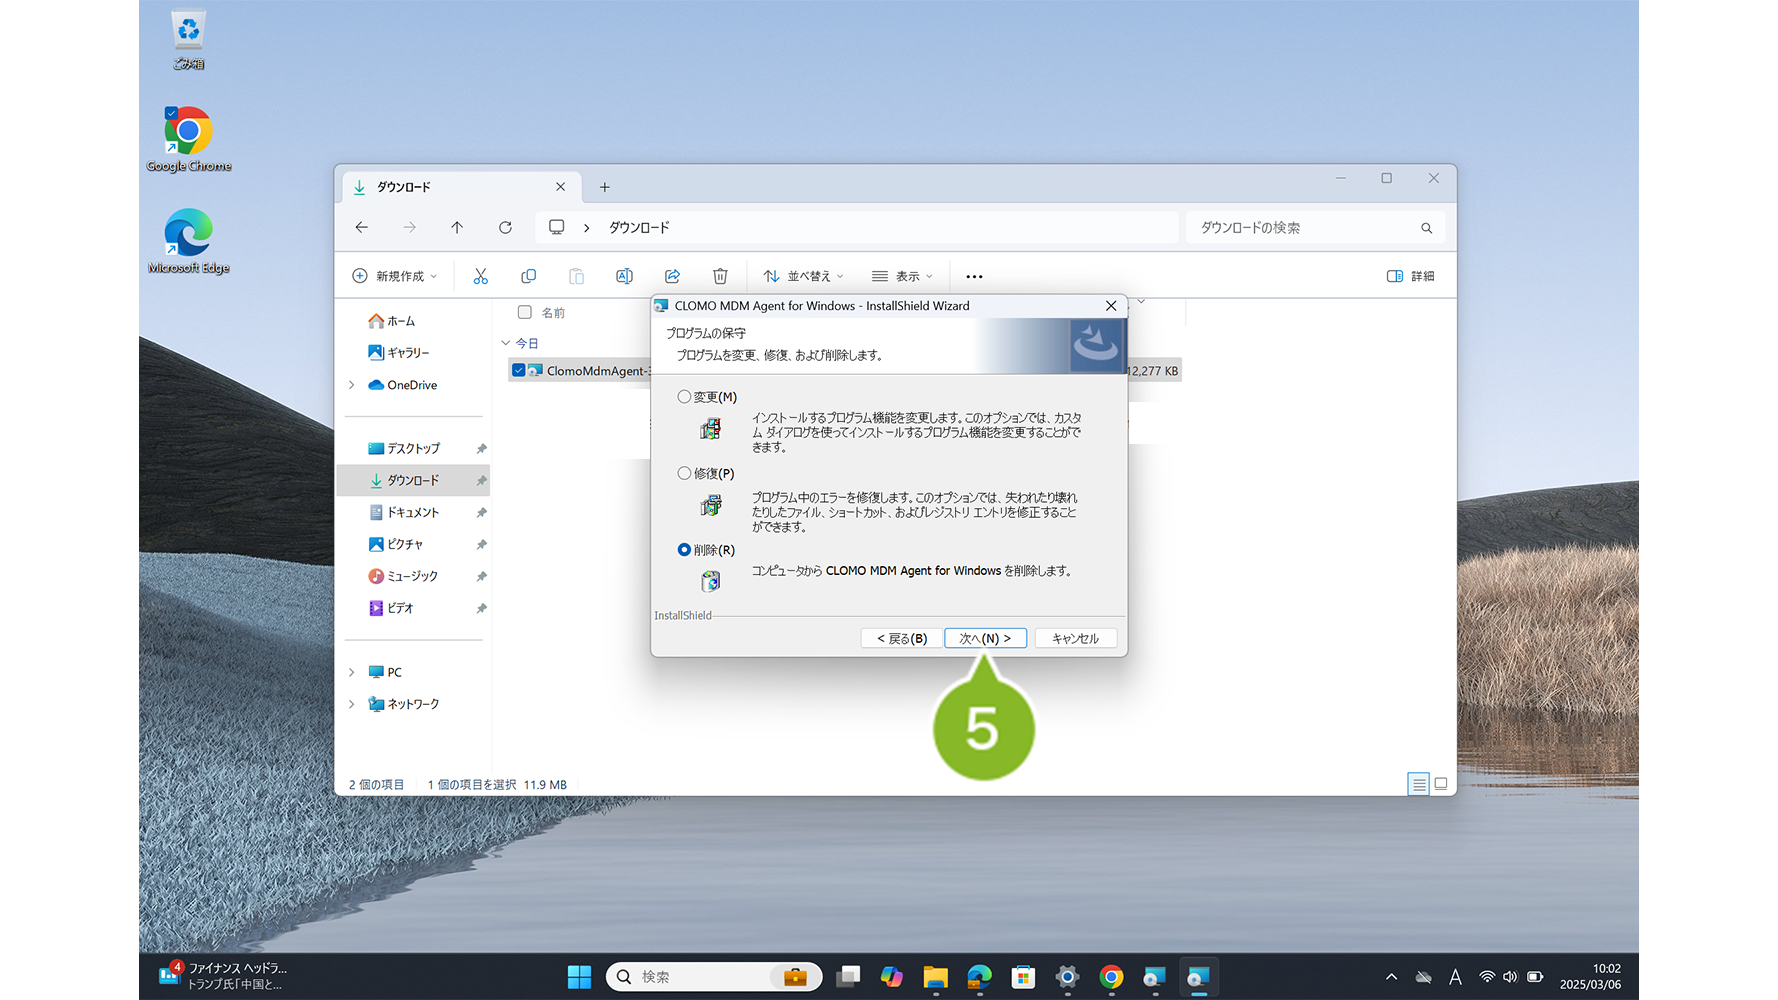Viewport: 1778px width, 1000px height.
Task: Open the Windows Start menu
Action: point(579,977)
